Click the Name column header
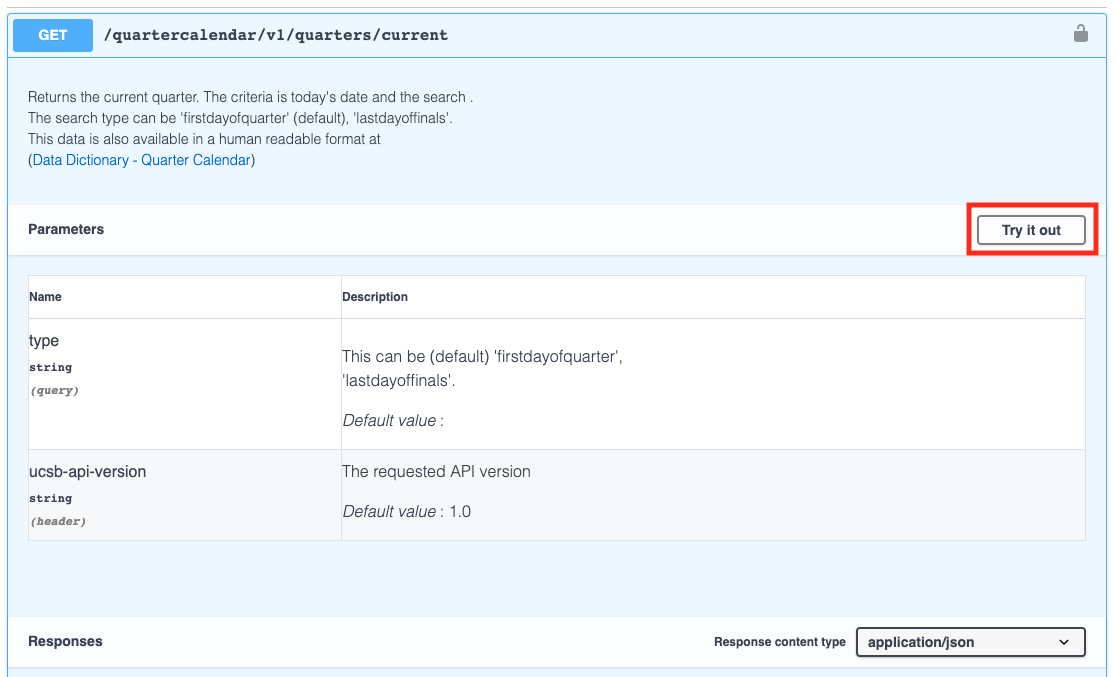The height and width of the screenshot is (677, 1115). pos(45,297)
